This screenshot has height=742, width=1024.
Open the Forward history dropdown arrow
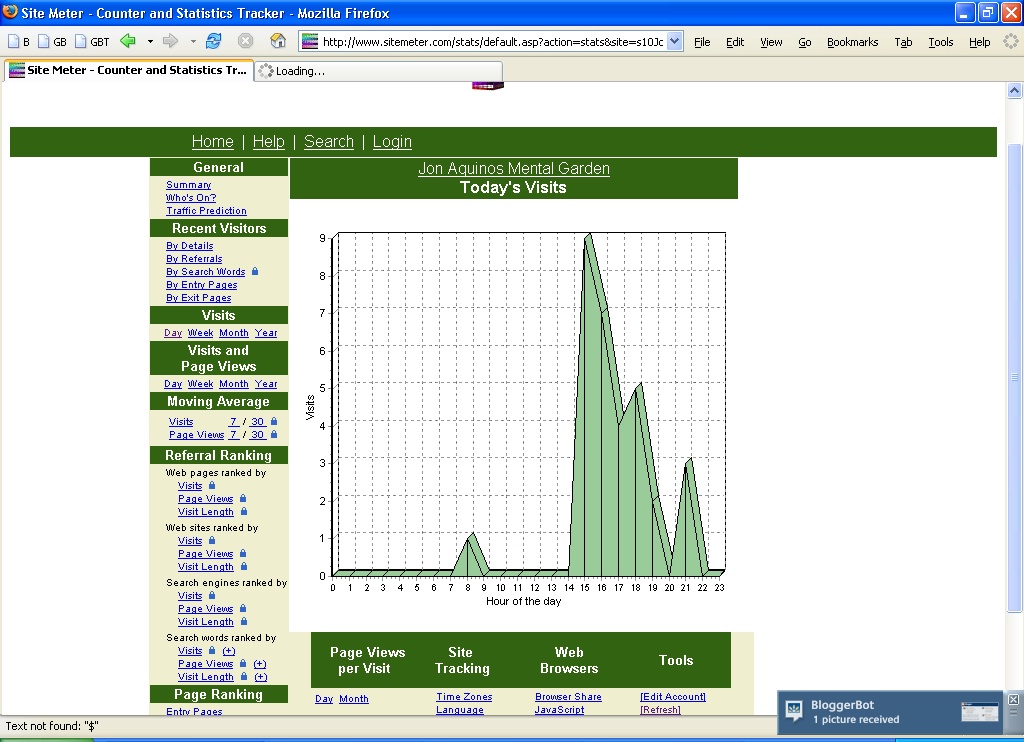tap(193, 41)
